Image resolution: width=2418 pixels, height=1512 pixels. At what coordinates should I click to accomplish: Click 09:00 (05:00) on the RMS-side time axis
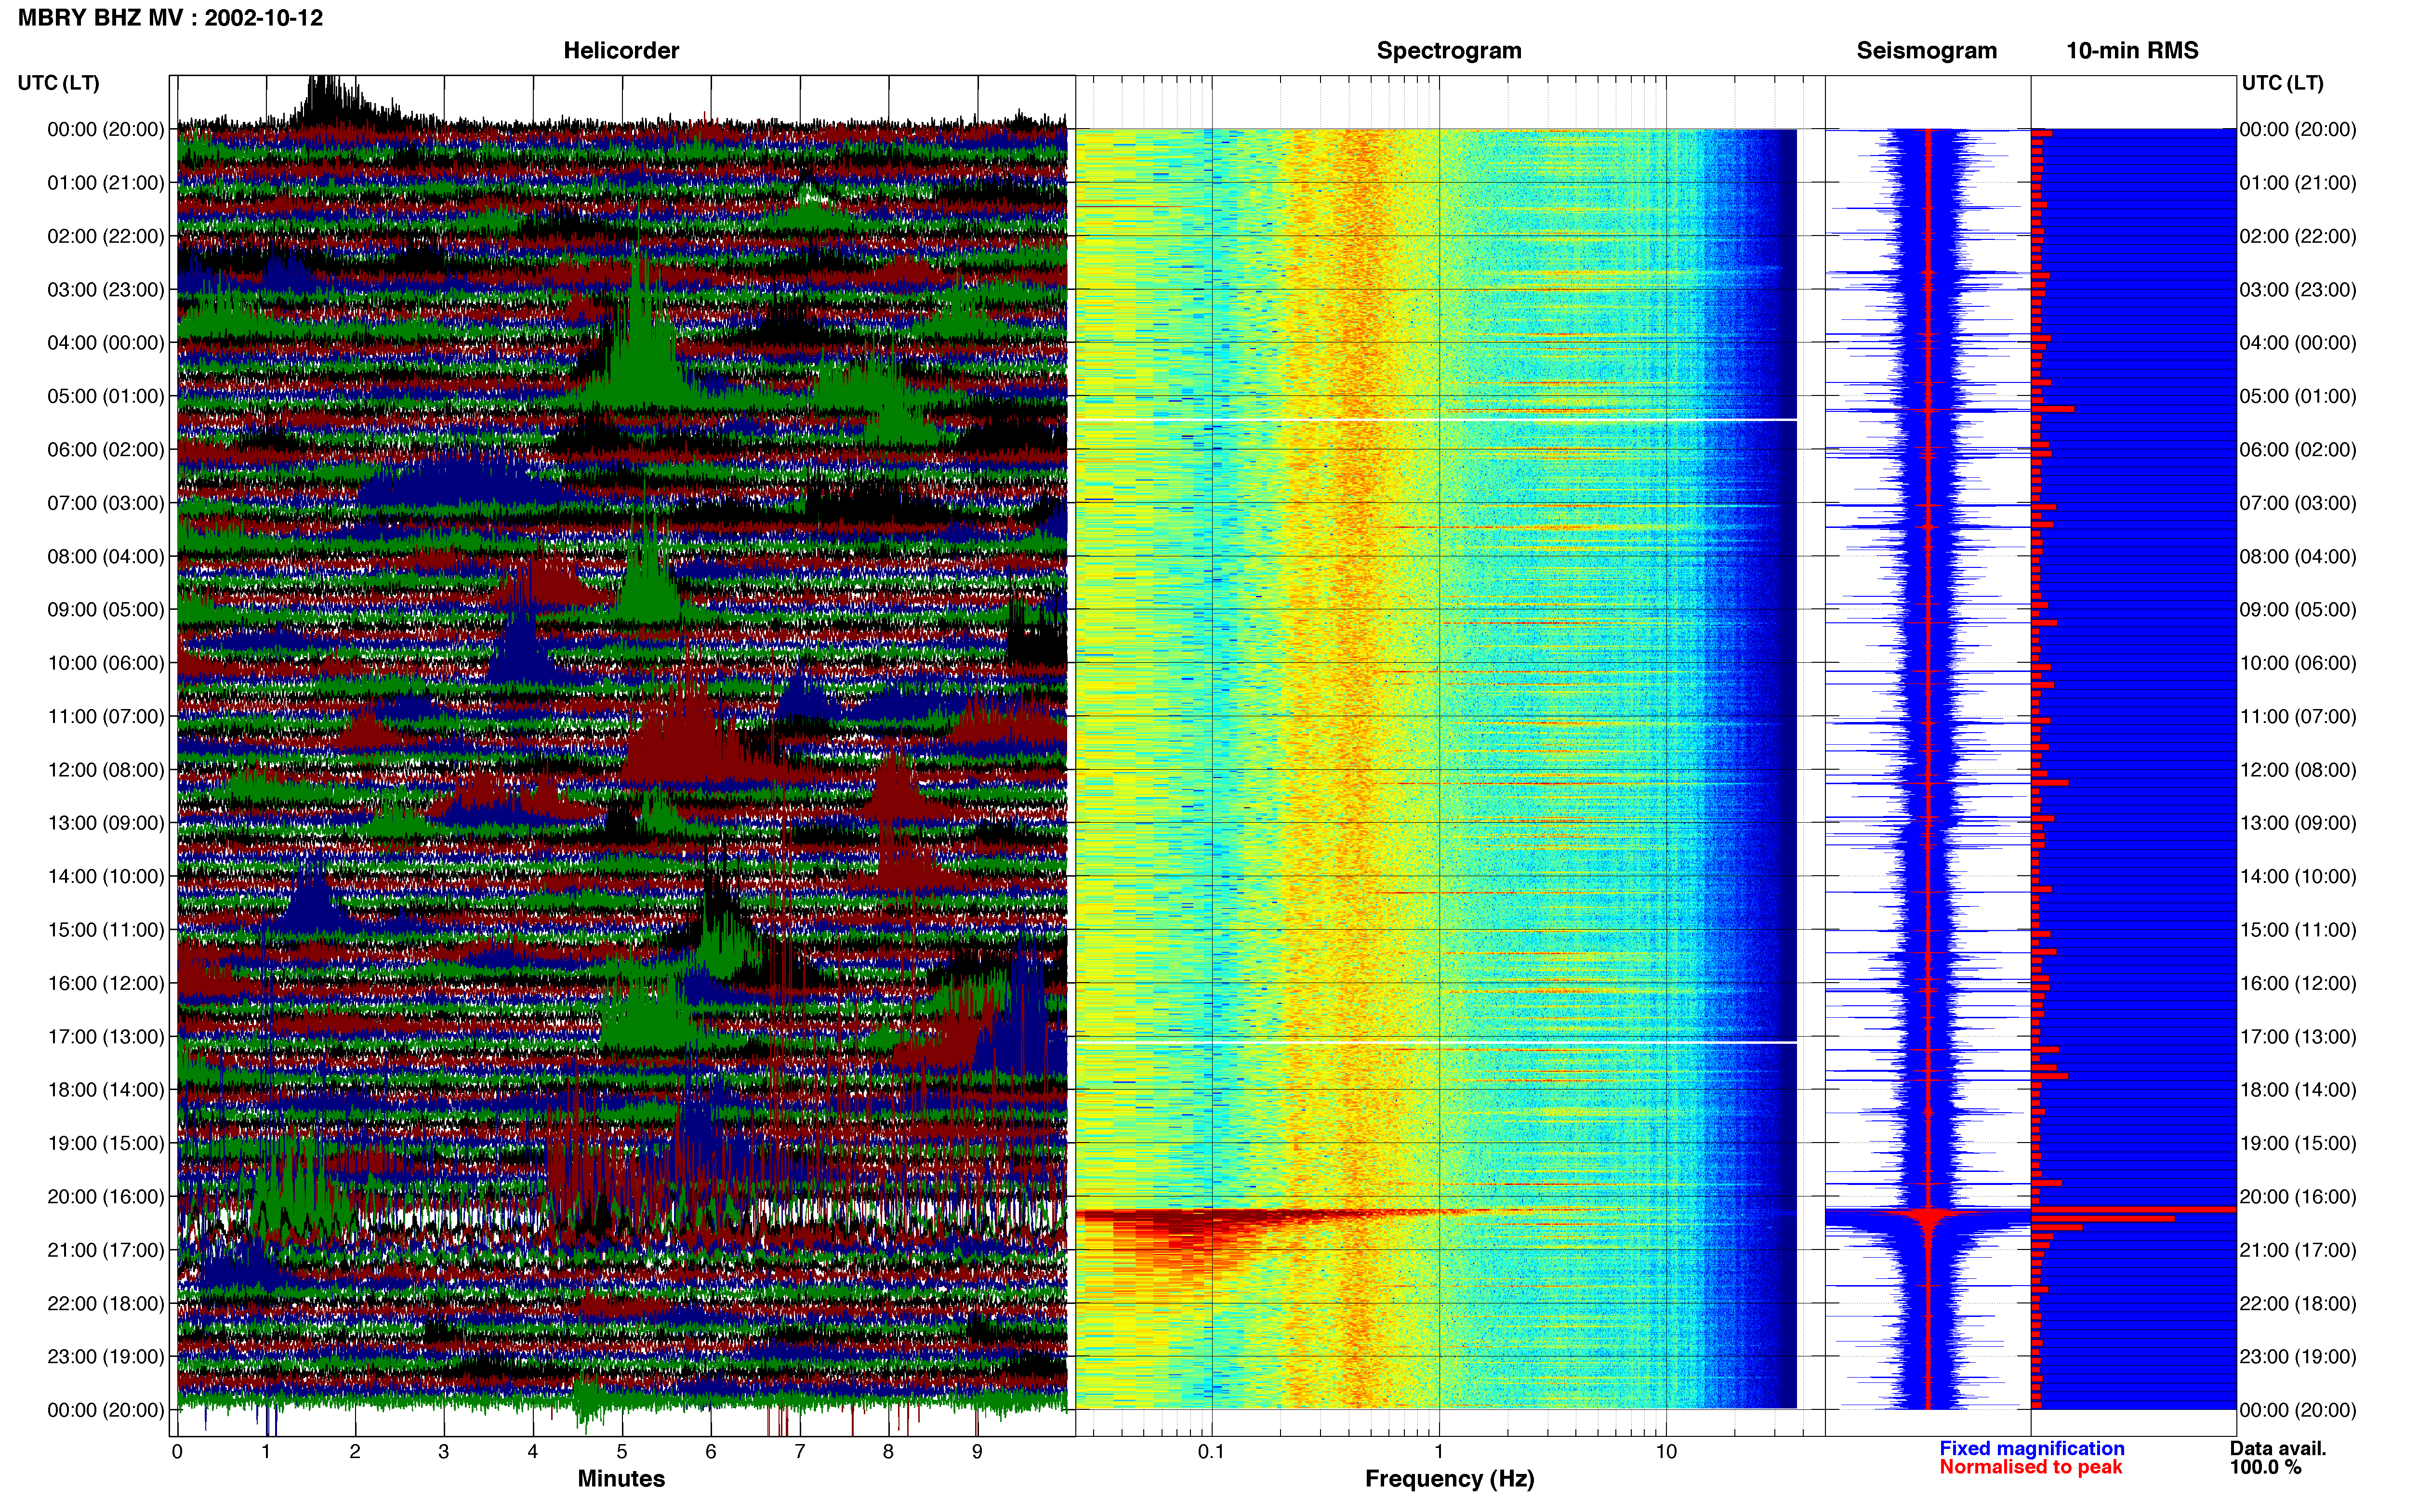[2298, 610]
